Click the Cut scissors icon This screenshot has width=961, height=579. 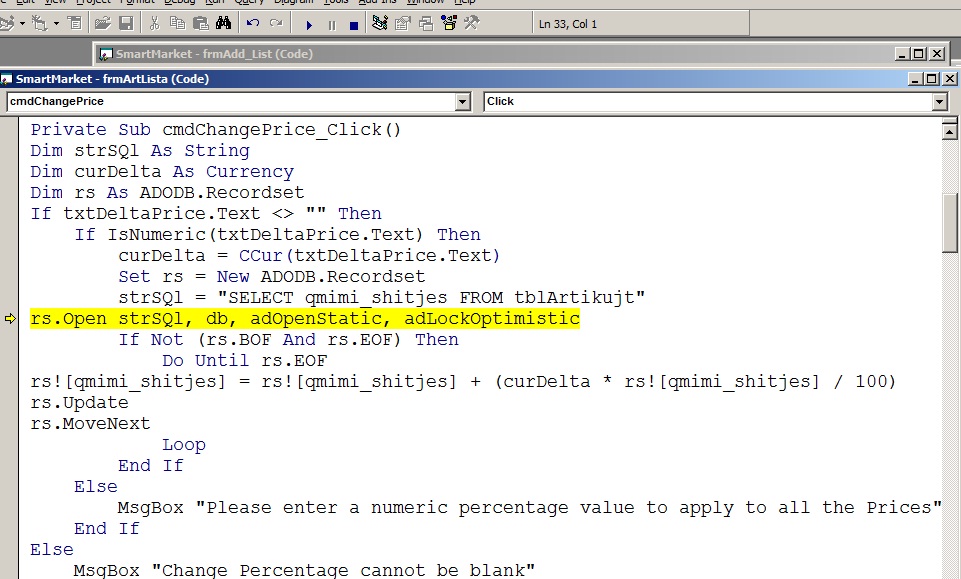click(154, 24)
